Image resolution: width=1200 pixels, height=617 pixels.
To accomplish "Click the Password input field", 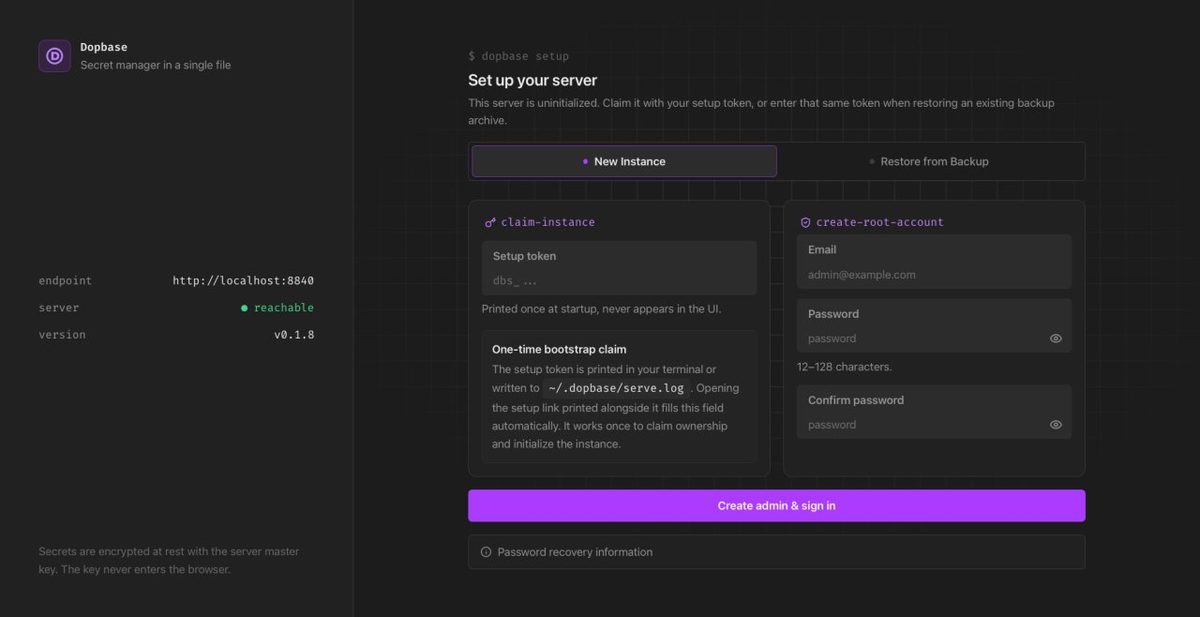I will click(x=934, y=326).
